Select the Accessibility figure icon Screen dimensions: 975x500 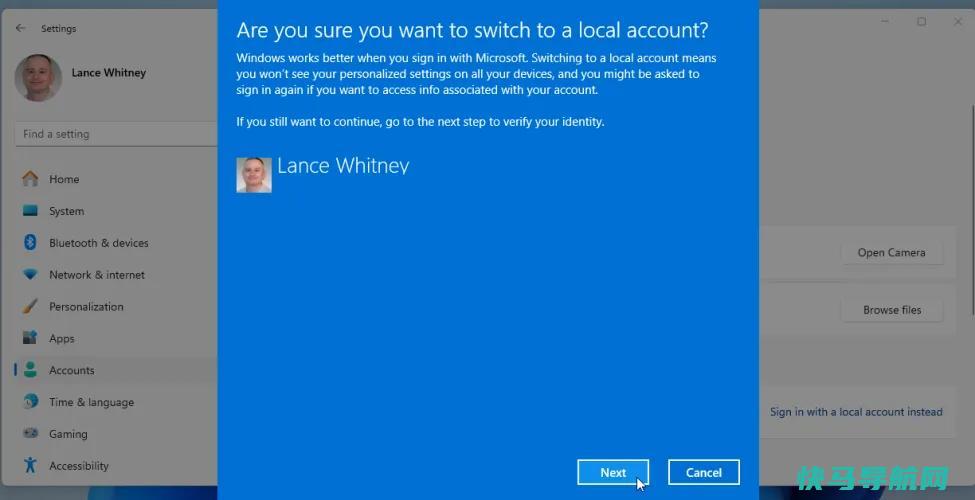click(30, 465)
